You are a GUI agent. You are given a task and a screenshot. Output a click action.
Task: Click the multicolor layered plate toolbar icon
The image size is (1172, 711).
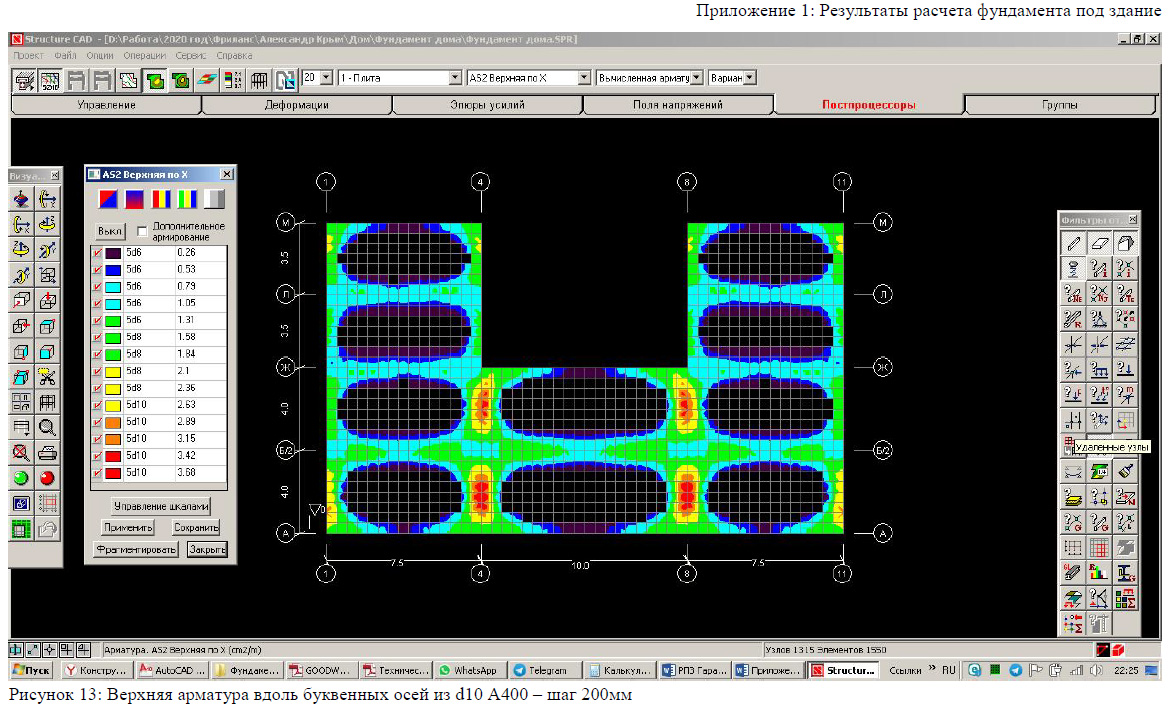point(207,79)
